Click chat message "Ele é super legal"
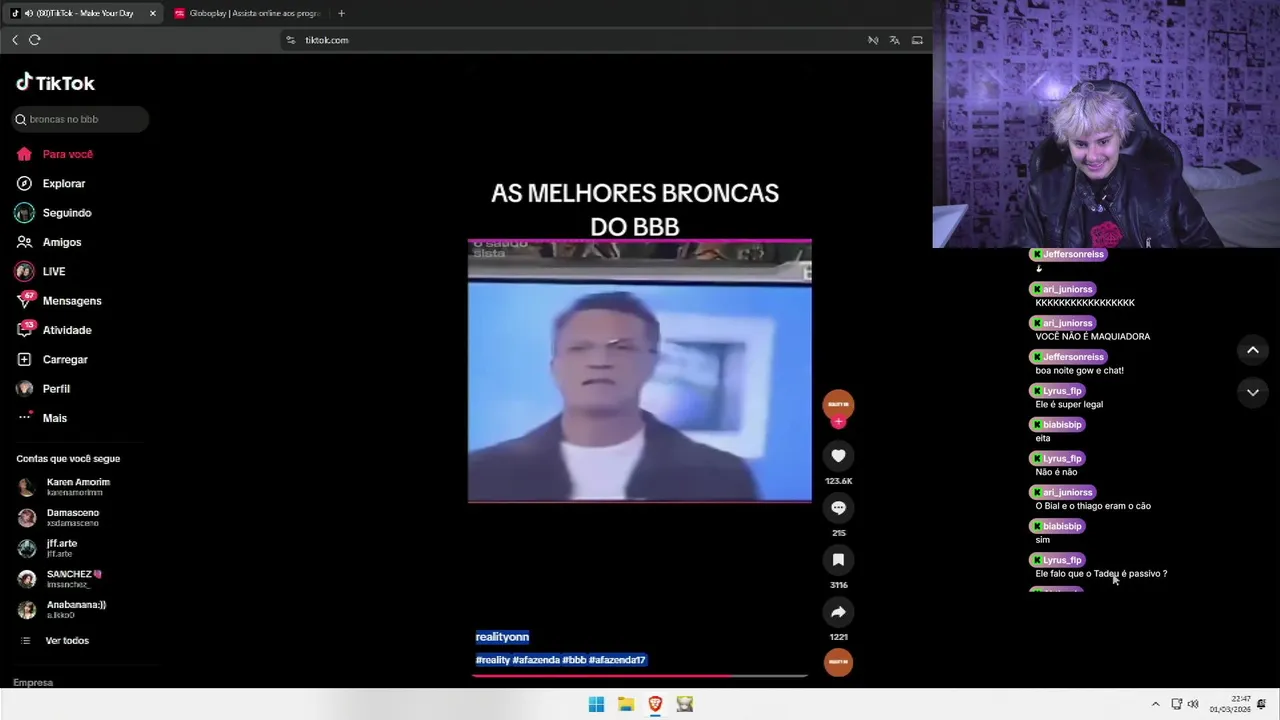Image resolution: width=1280 pixels, height=720 pixels. pos(1069,404)
